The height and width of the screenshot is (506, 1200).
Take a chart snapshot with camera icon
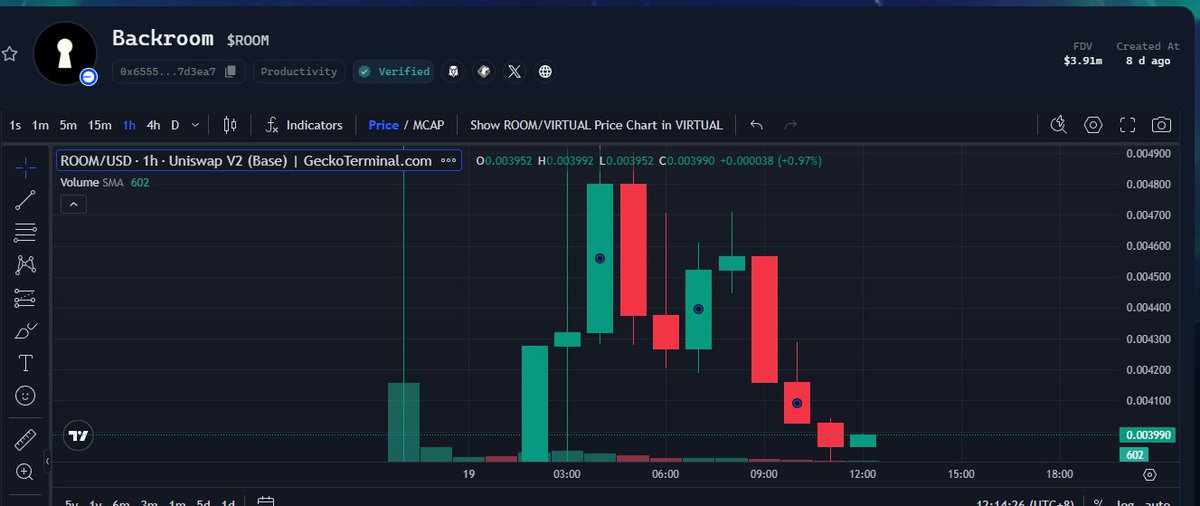pos(1161,125)
